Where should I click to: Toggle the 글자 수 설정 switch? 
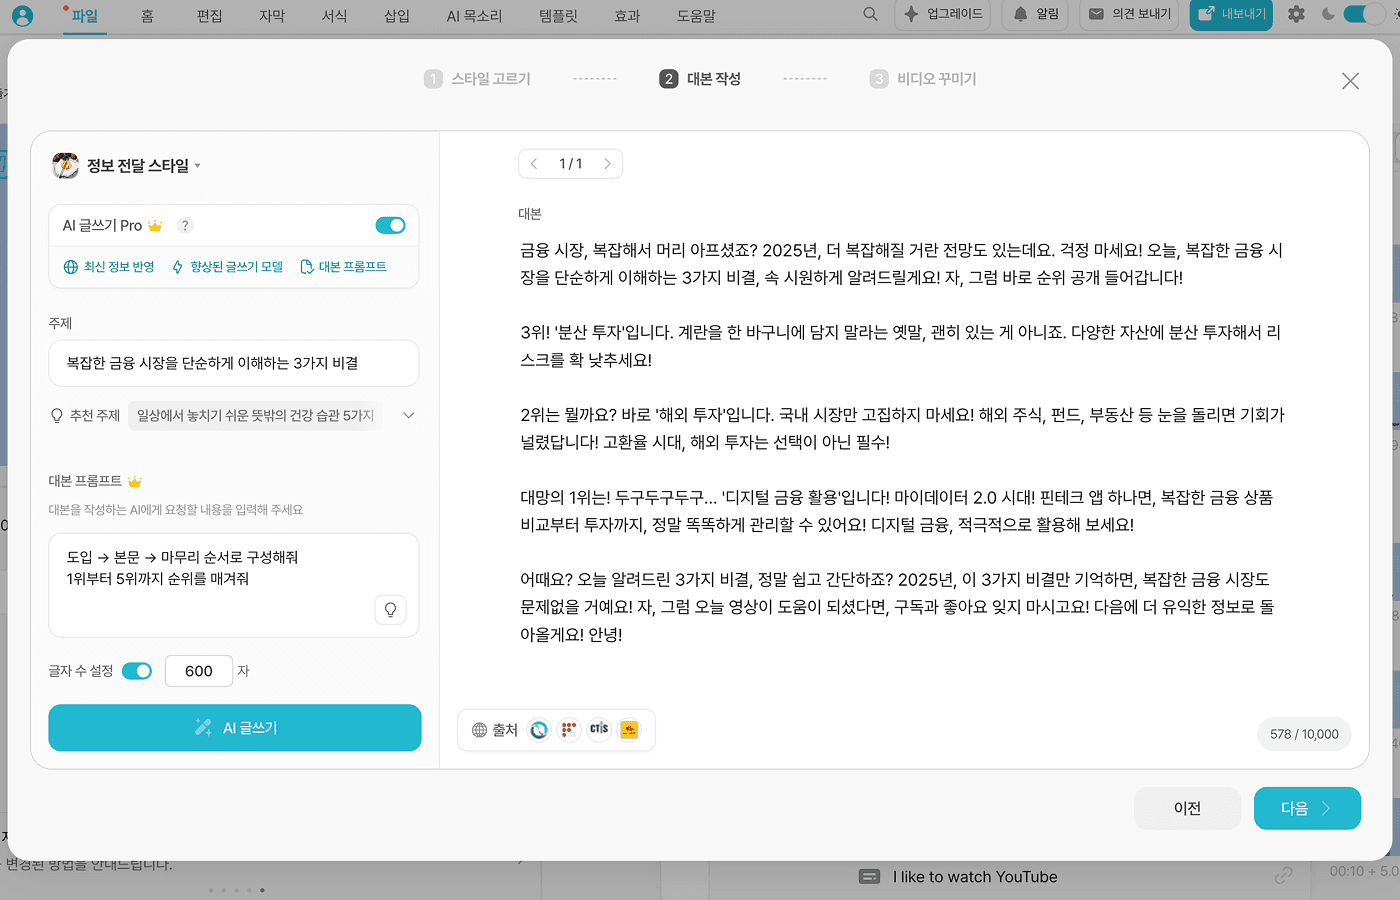coord(137,671)
